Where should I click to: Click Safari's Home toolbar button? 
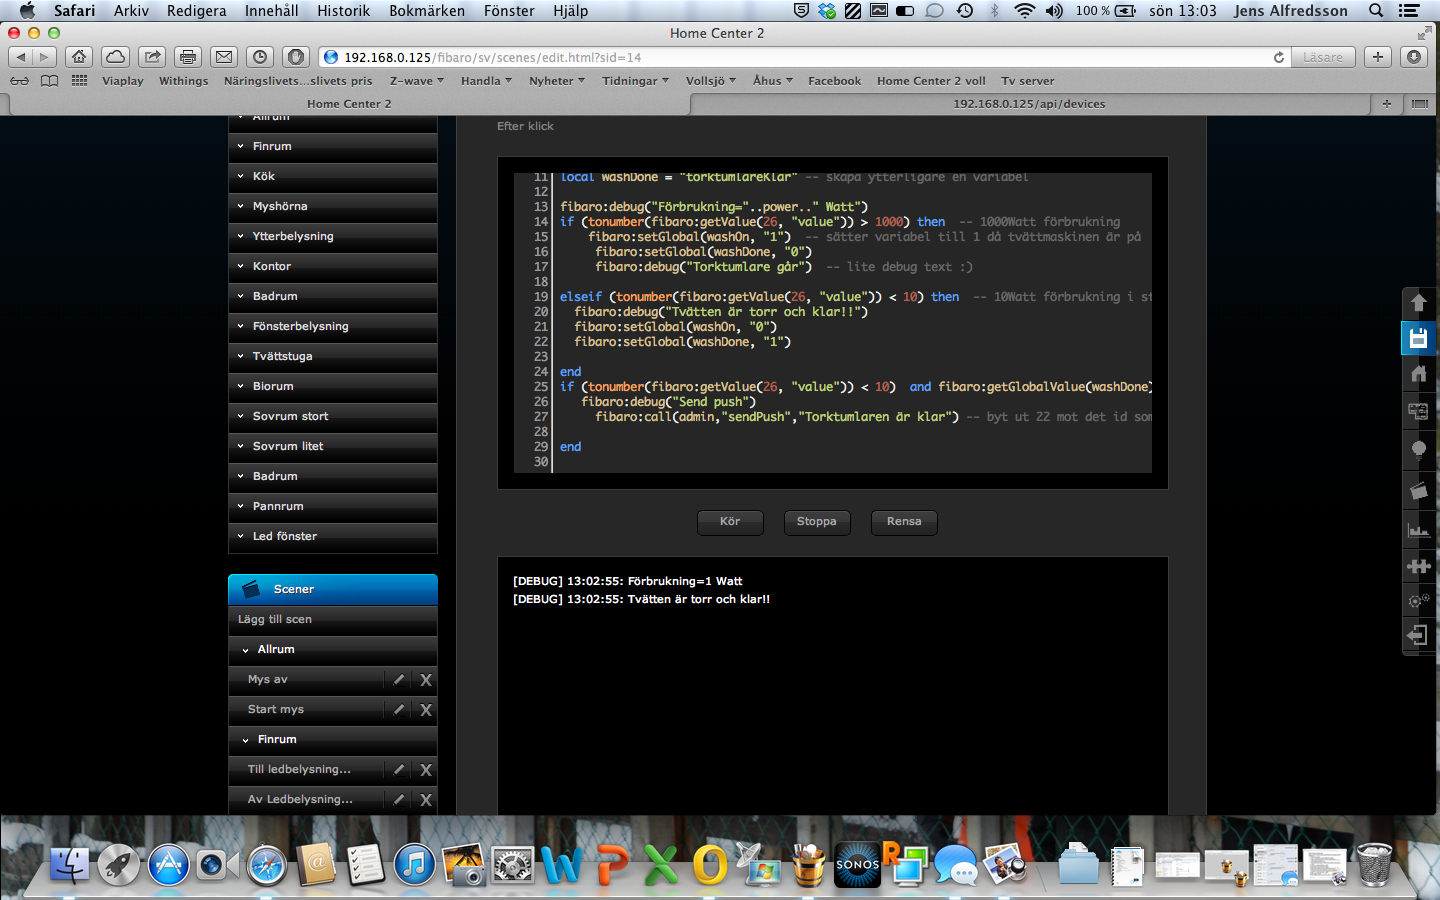pyautogui.click(x=79, y=57)
